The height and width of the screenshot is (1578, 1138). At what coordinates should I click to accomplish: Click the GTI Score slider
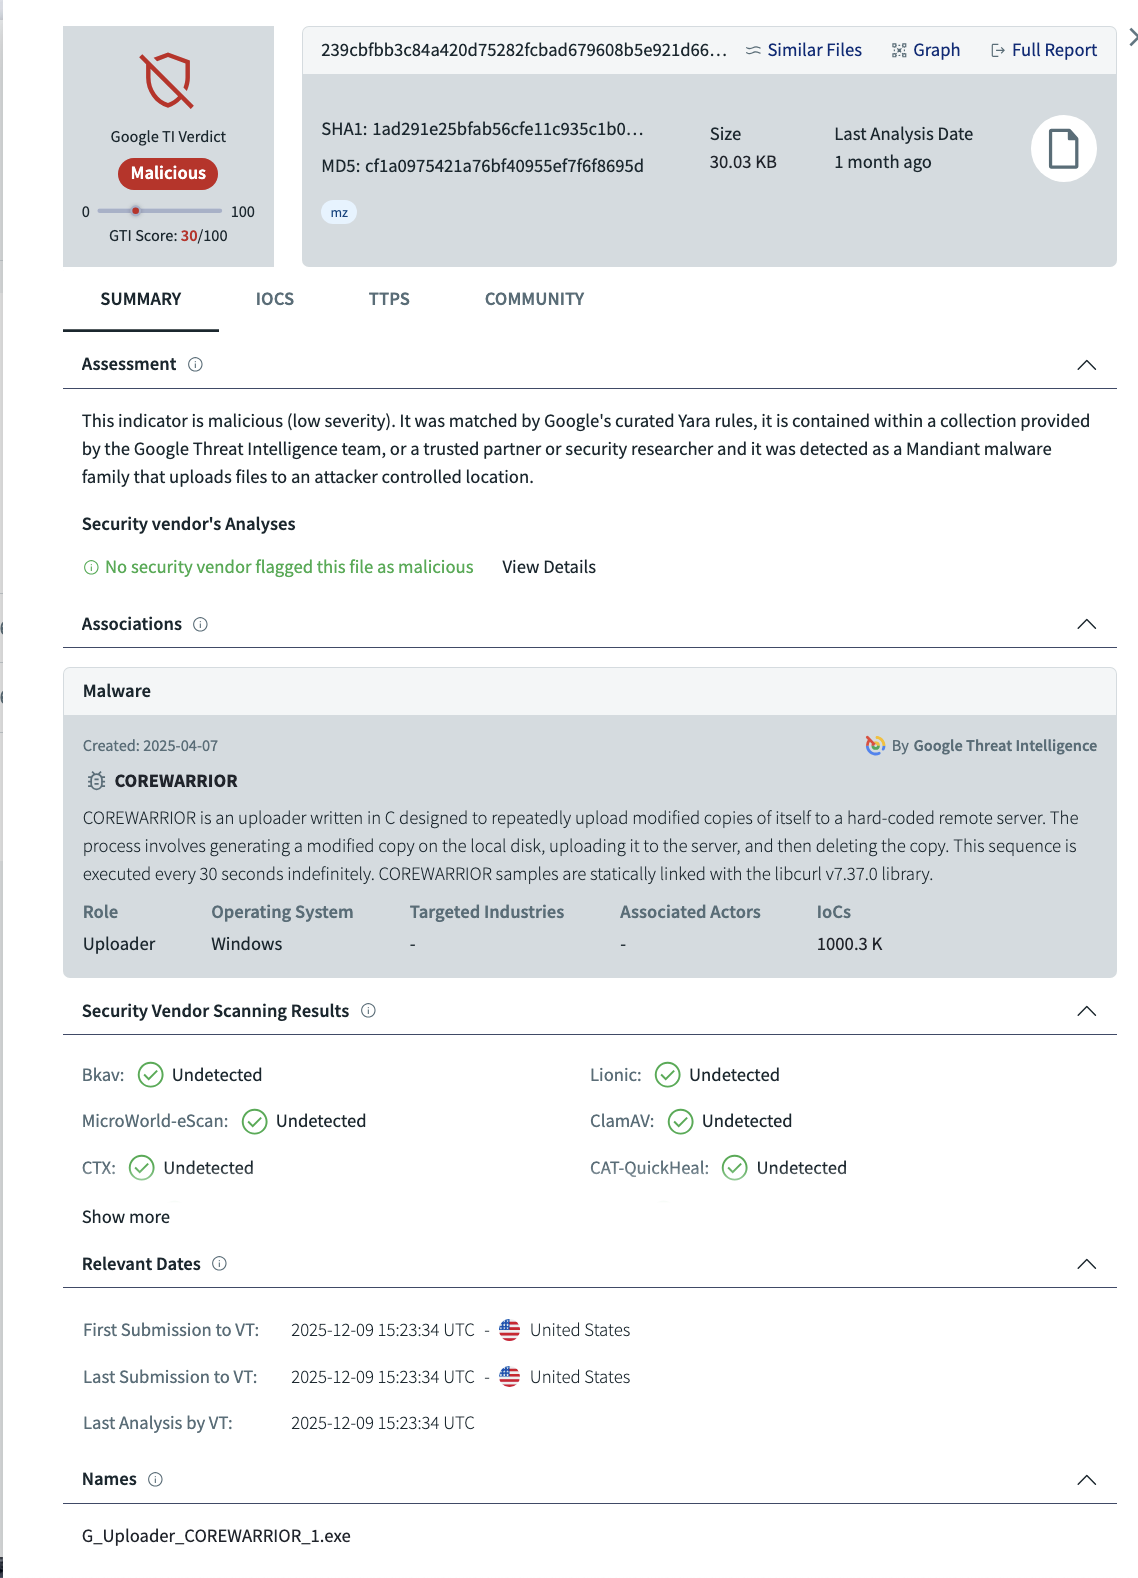coord(160,211)
